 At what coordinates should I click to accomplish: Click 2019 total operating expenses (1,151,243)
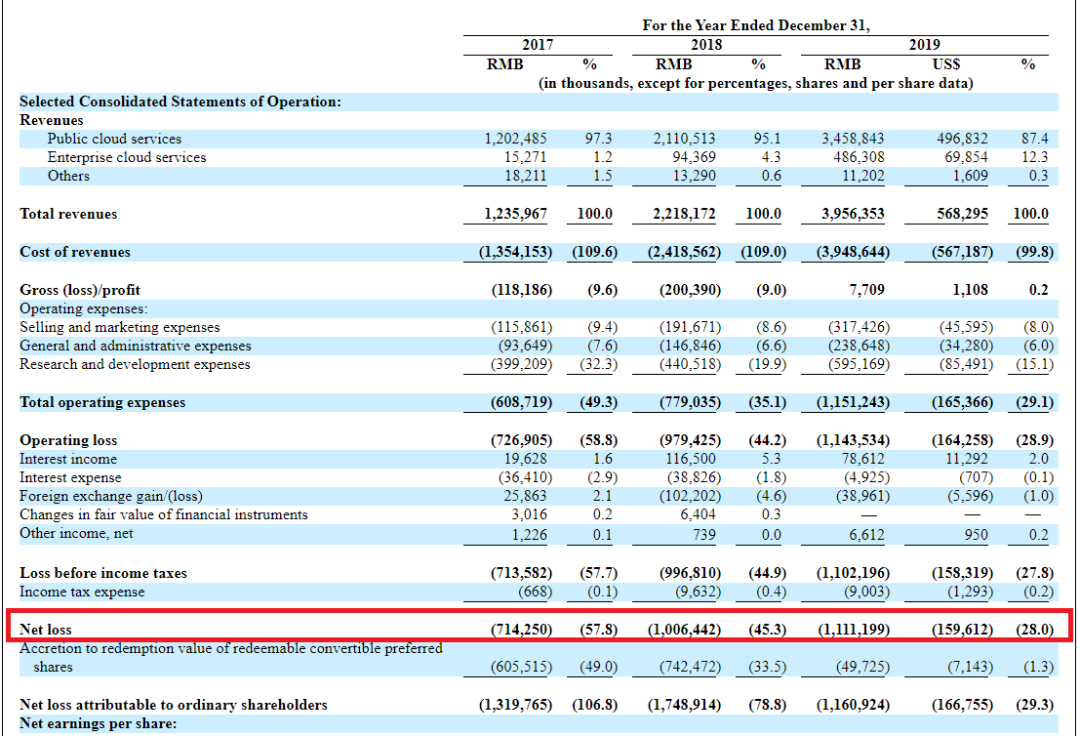[853, 402]
